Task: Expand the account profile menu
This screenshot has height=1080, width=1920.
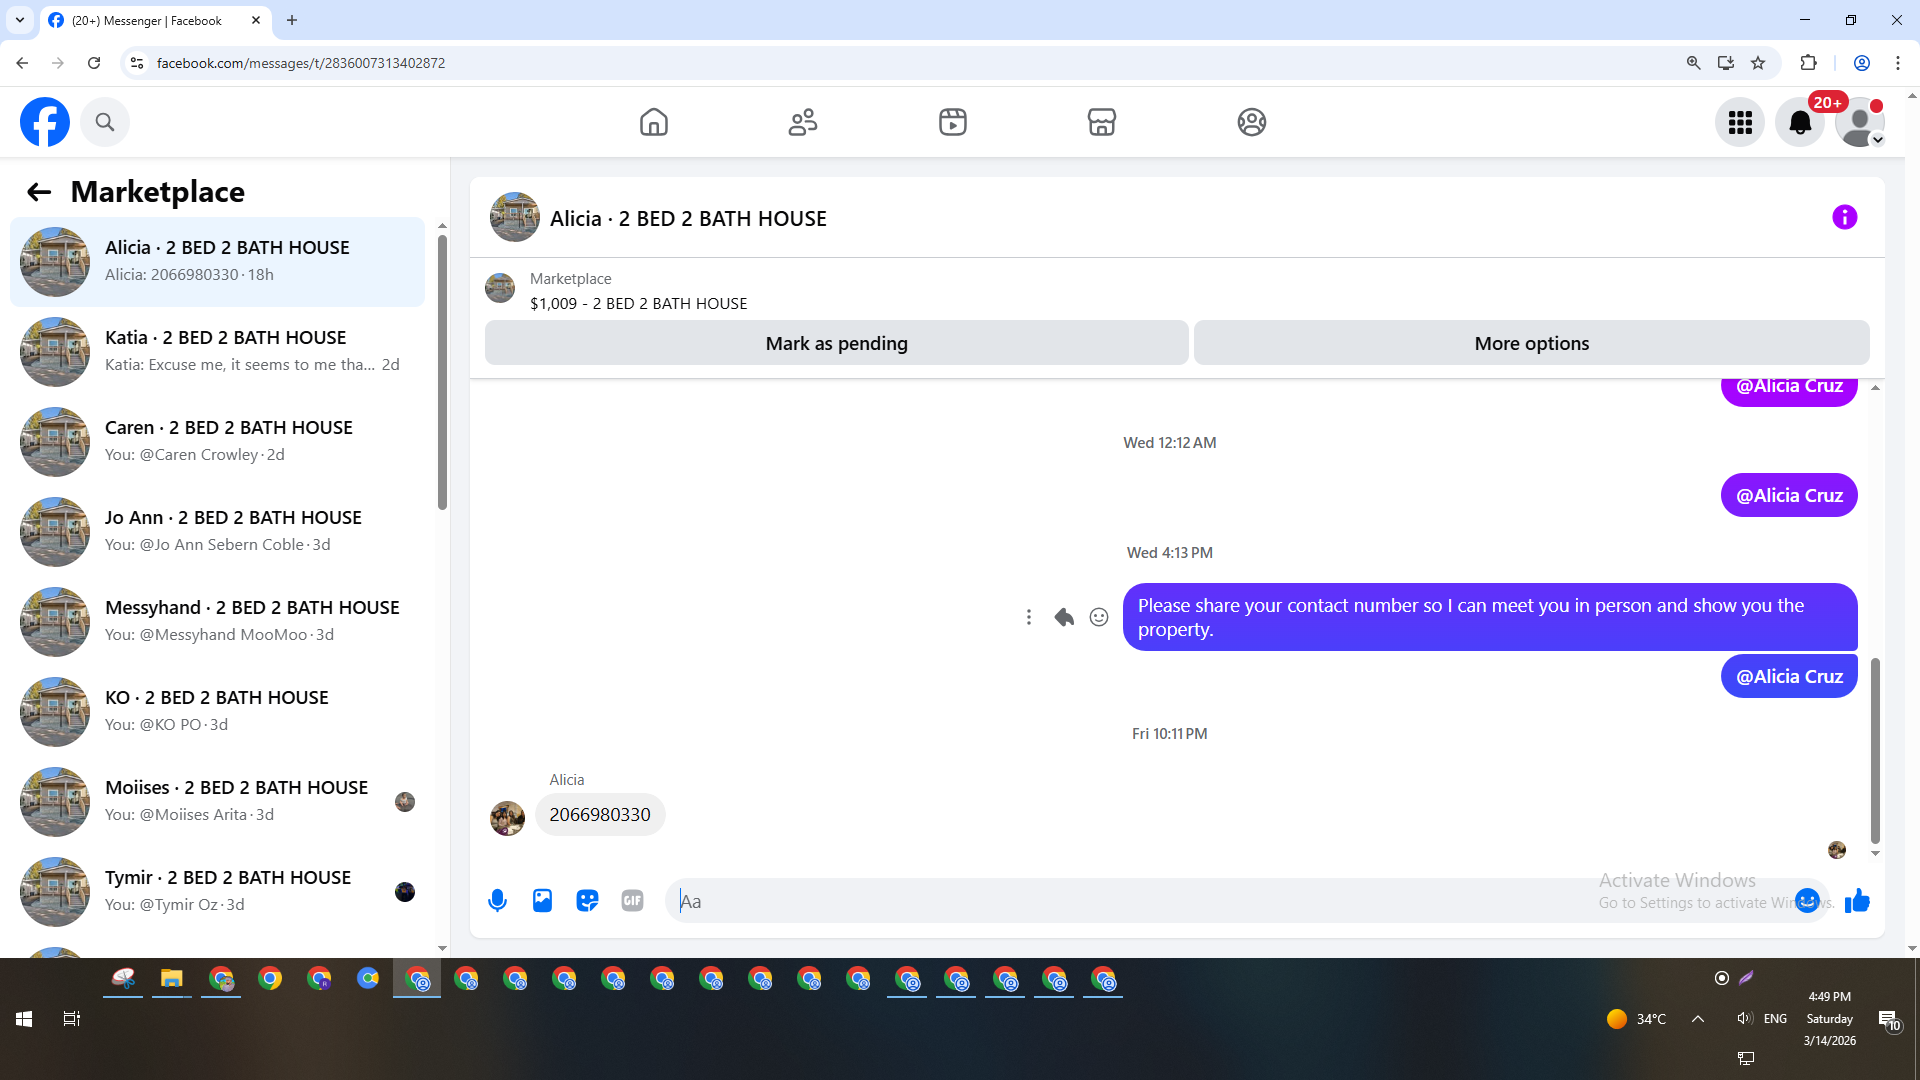Action: [x=1860, y=122]
